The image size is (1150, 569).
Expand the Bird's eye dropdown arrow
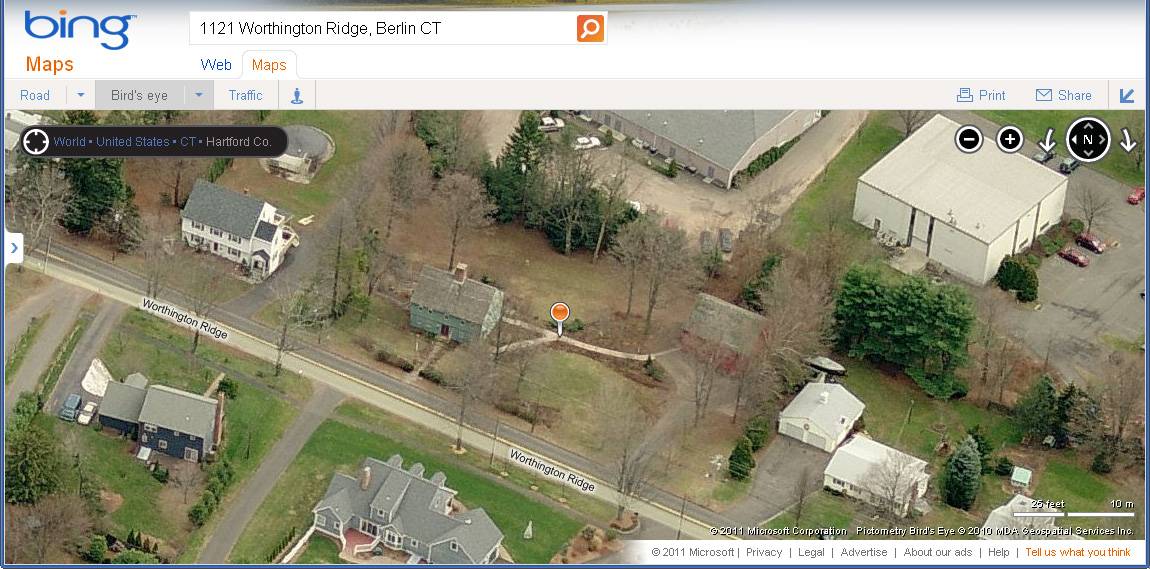click(x=199, y=95)
